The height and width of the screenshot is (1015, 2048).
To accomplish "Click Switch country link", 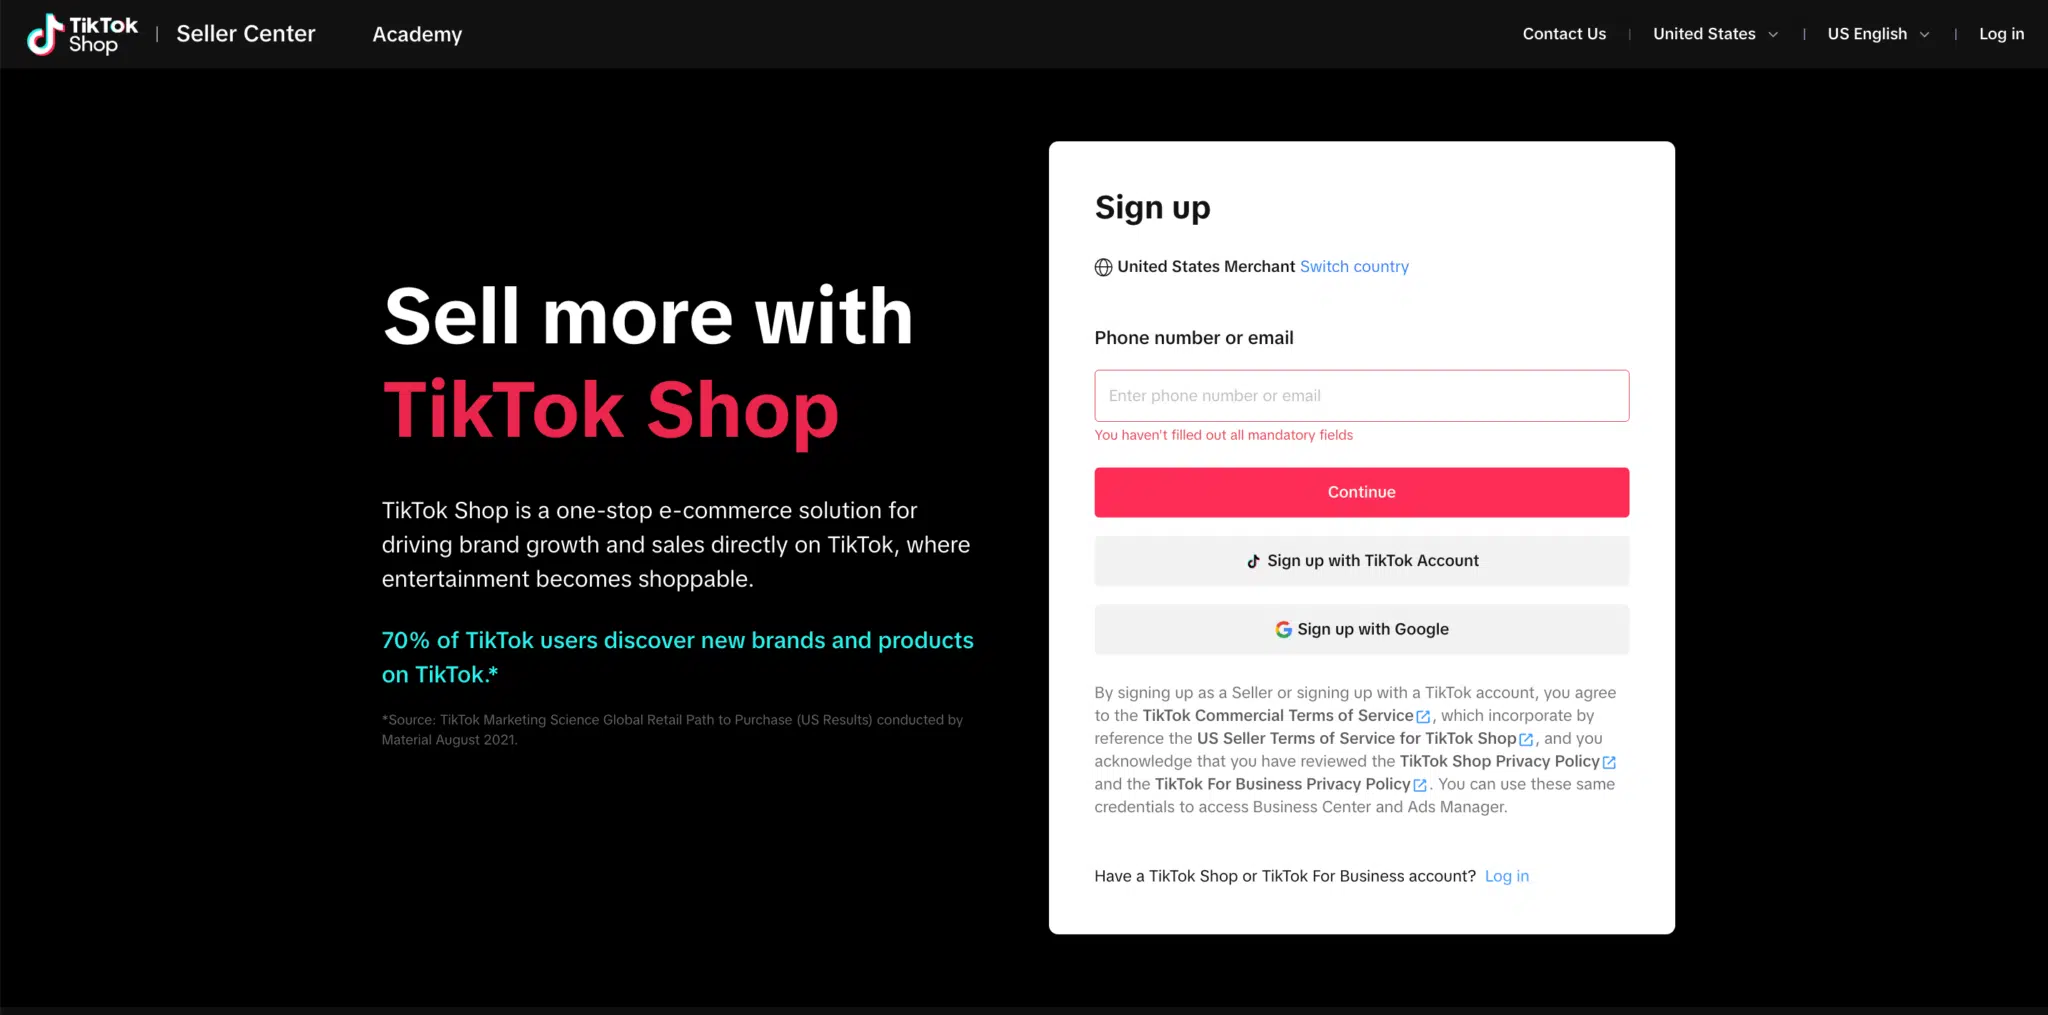I will tap(1354, 267).
